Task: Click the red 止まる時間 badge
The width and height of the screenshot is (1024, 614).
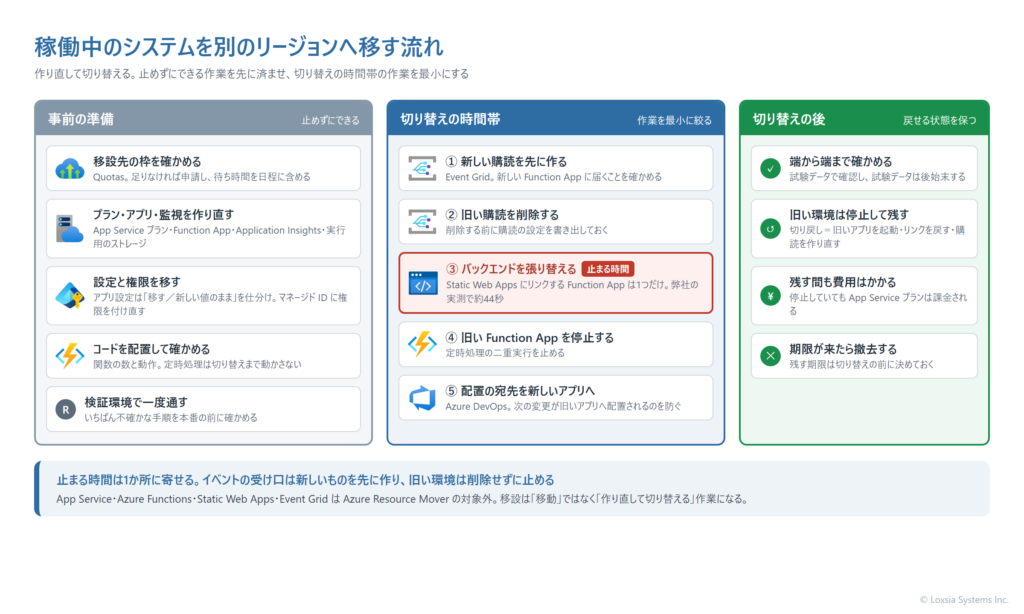Action: click(x=607, y=269)
